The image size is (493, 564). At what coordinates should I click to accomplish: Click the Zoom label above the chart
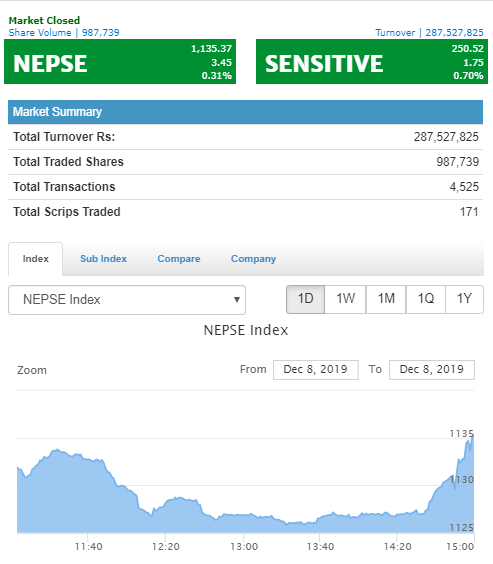coord(32,370)
